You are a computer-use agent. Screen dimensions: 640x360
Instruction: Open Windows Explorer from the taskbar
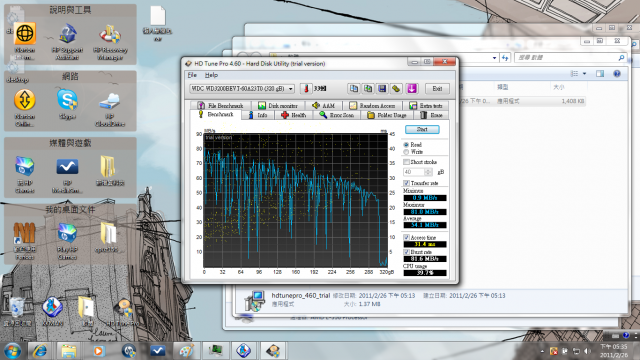[69, 351]
